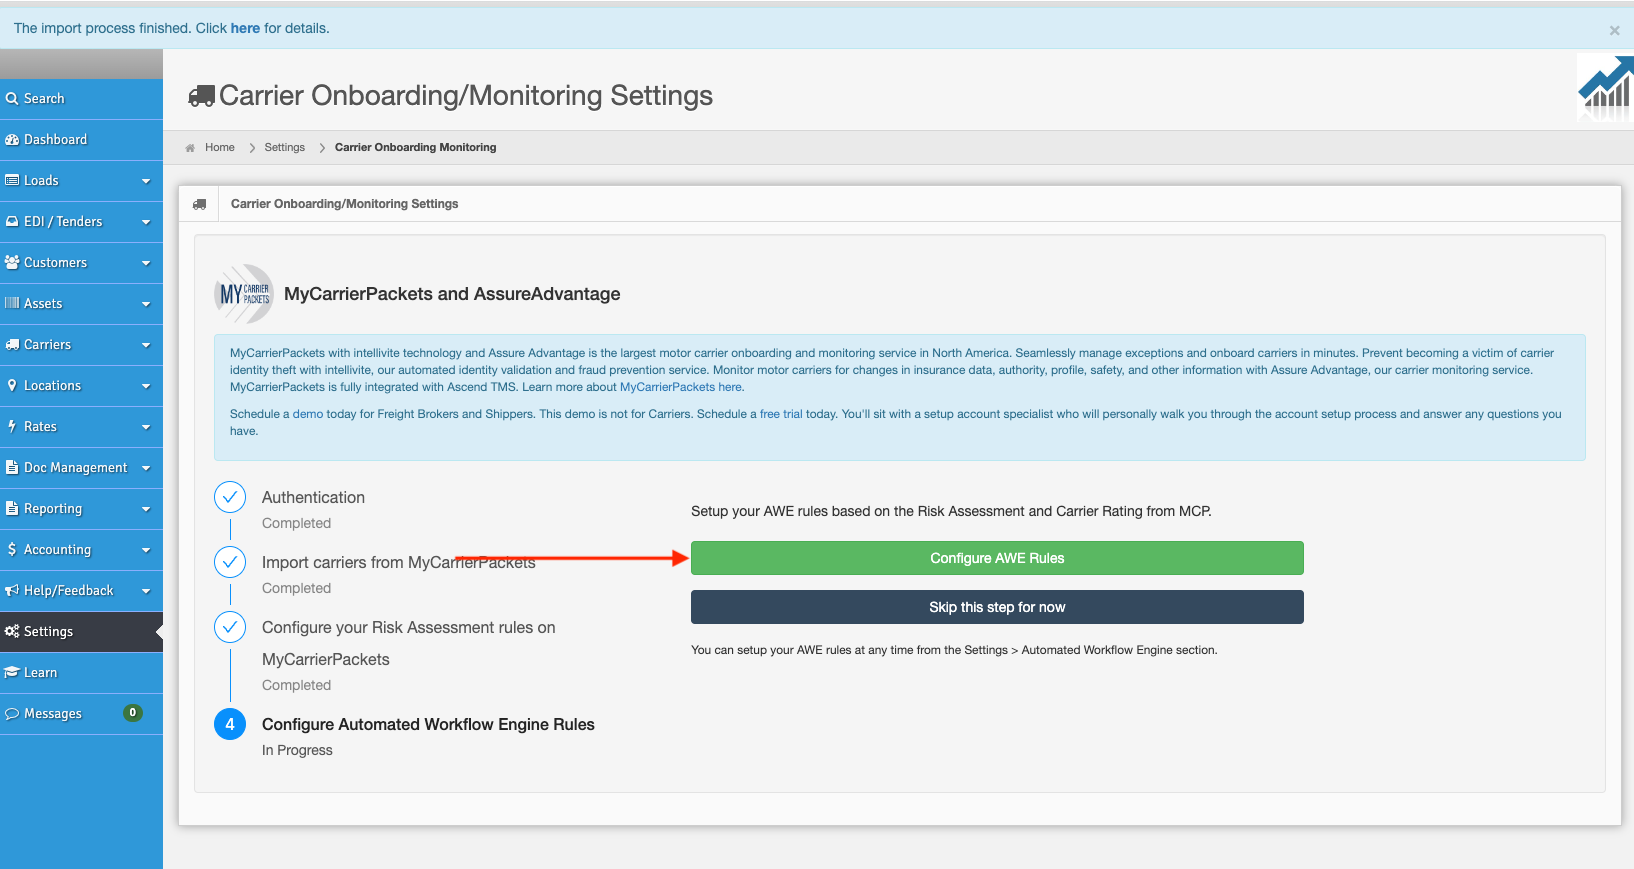Expand the Loads menu arrow
Viewport: 1634px width, 869px height.
click(x=146, y=181)
